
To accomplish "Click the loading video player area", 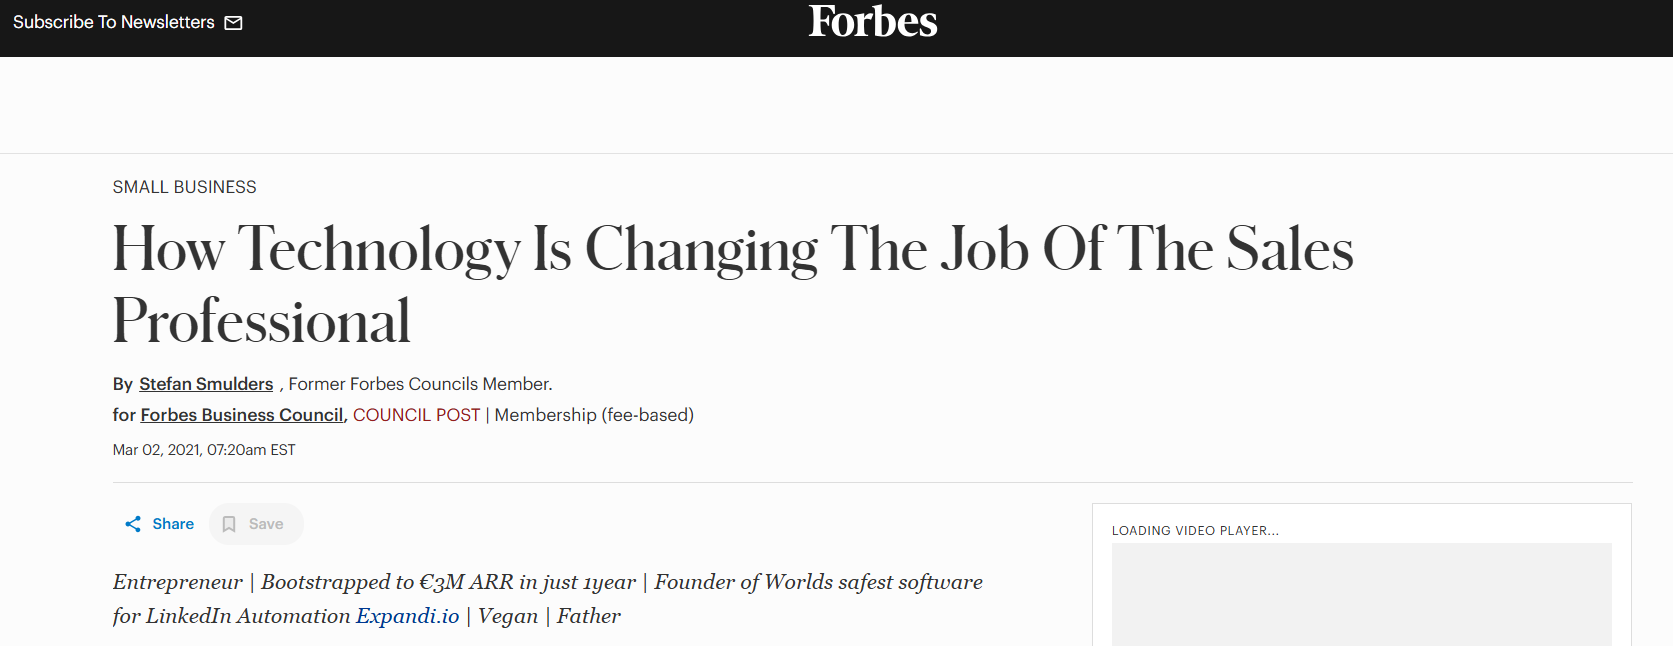I will (x=1362, y=594).
